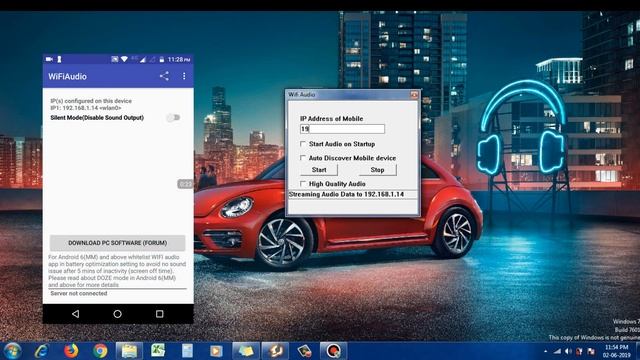Open the volume speaker tray icon
This screenshot has width=640, height=360.
568,351
